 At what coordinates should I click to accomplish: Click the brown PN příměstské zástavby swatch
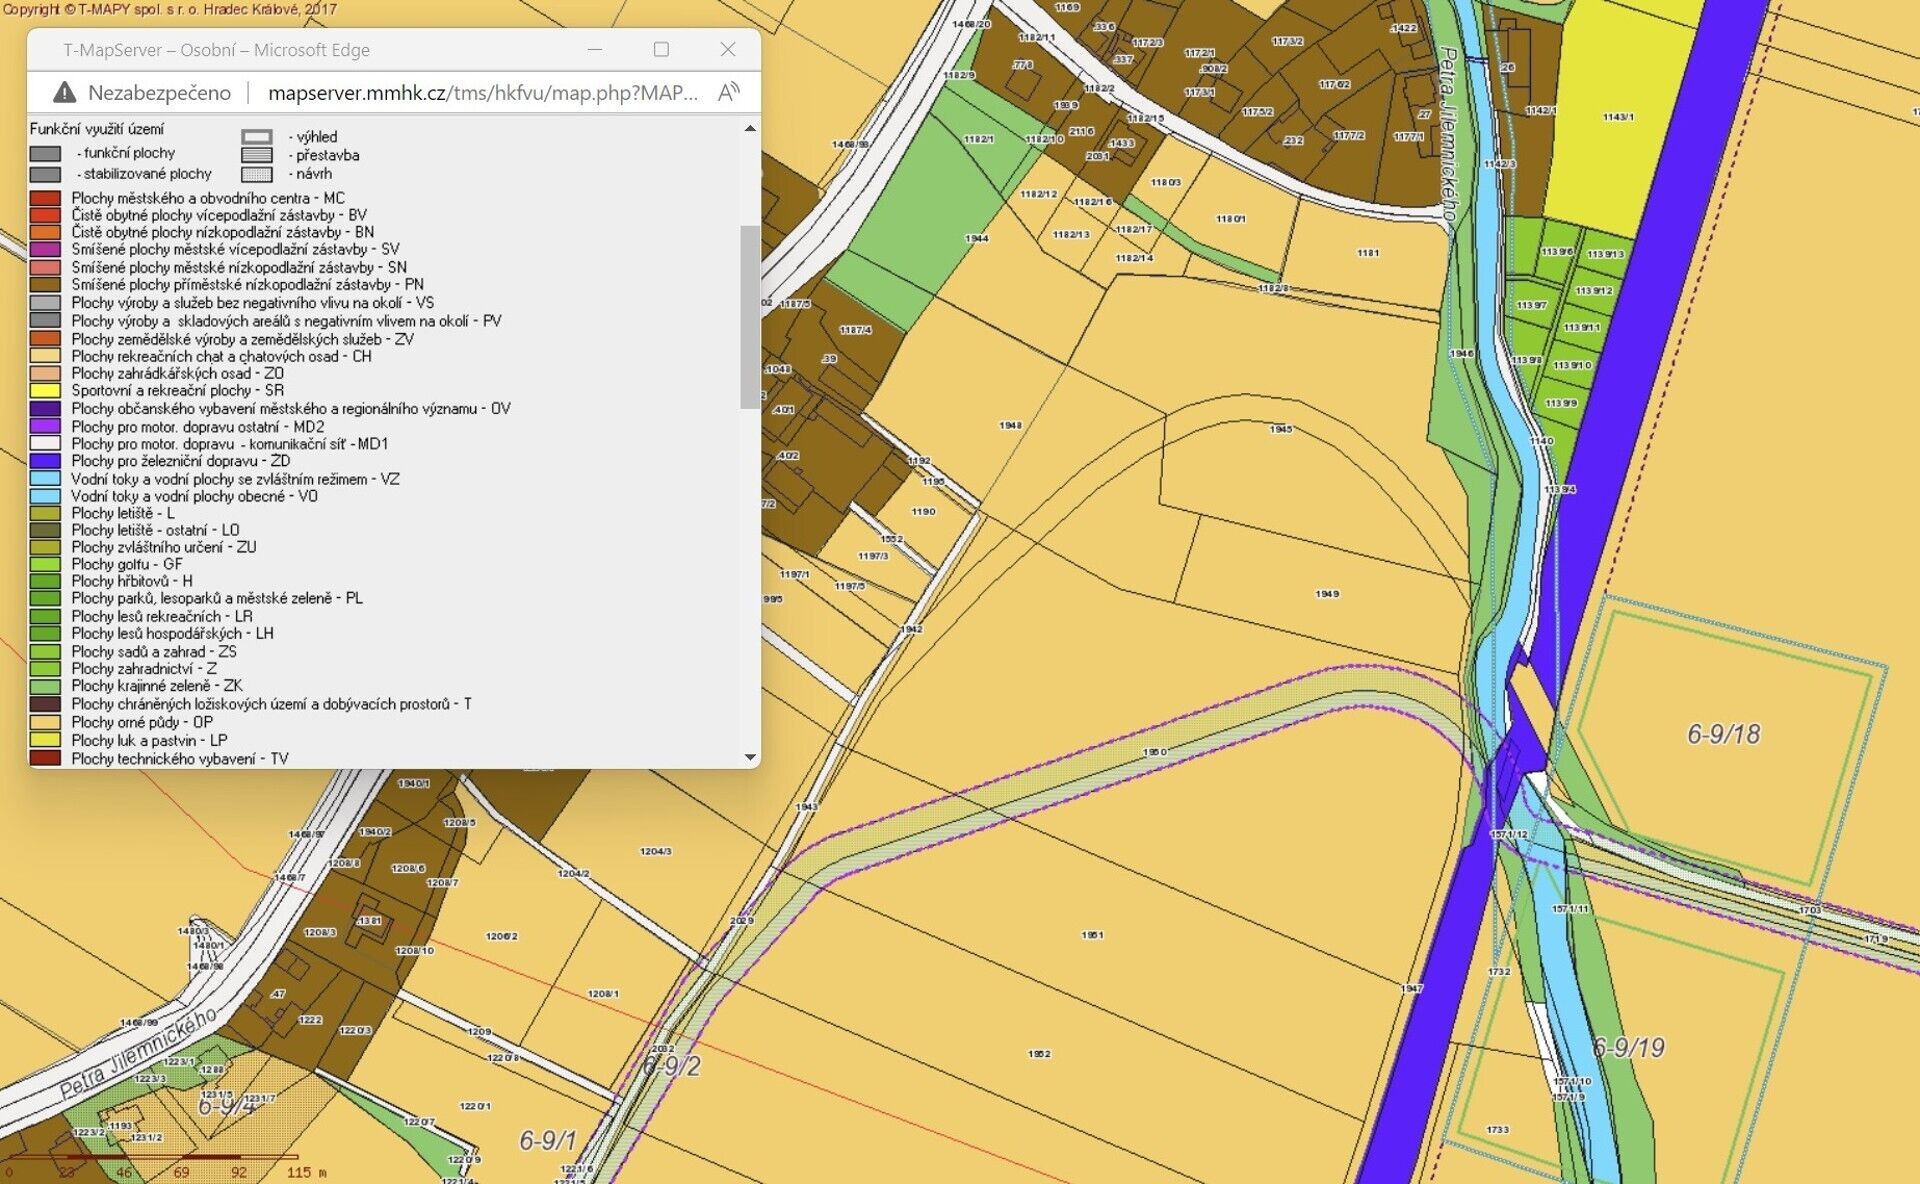pos(45,285)
